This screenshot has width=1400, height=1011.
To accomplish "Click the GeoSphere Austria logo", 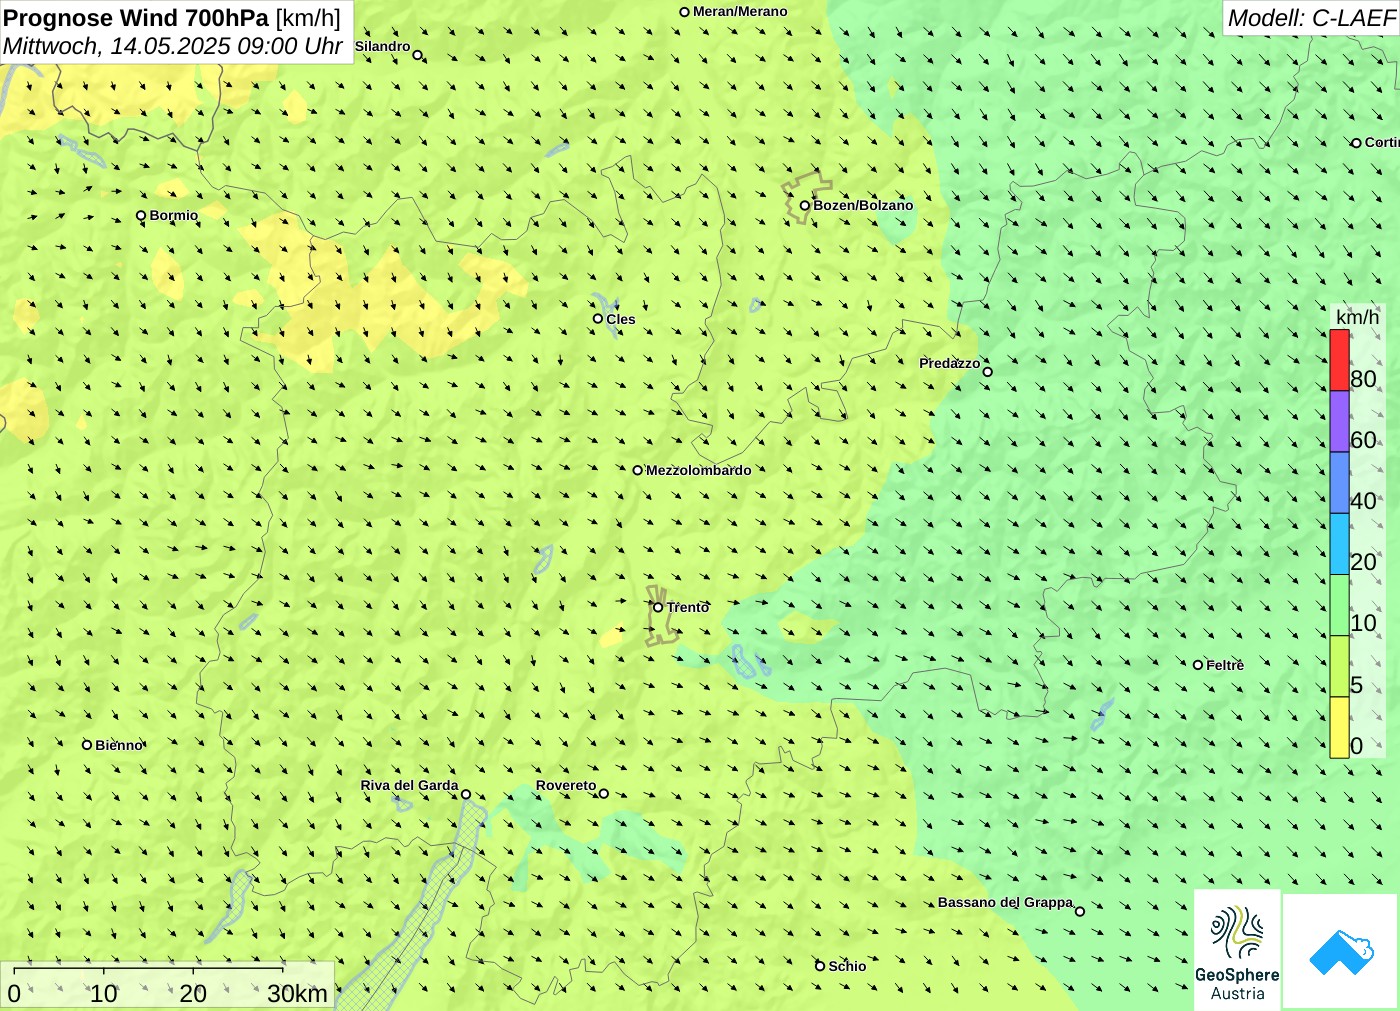I will pos(1237,950).
